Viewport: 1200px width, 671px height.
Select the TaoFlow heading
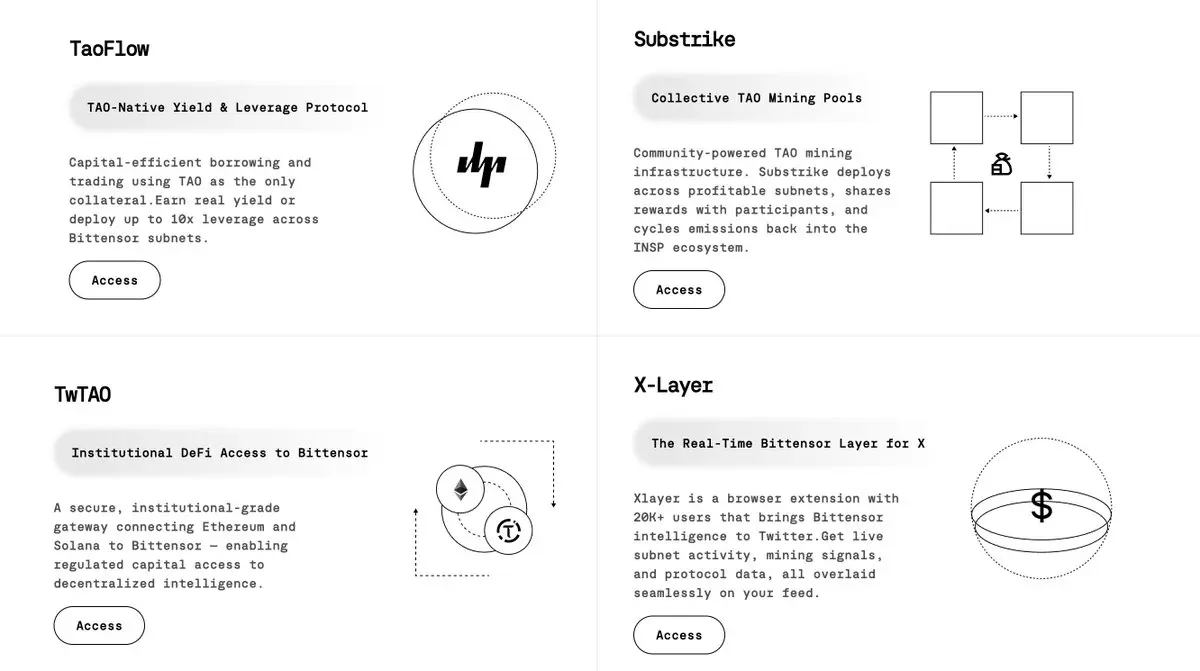point(109,48)
